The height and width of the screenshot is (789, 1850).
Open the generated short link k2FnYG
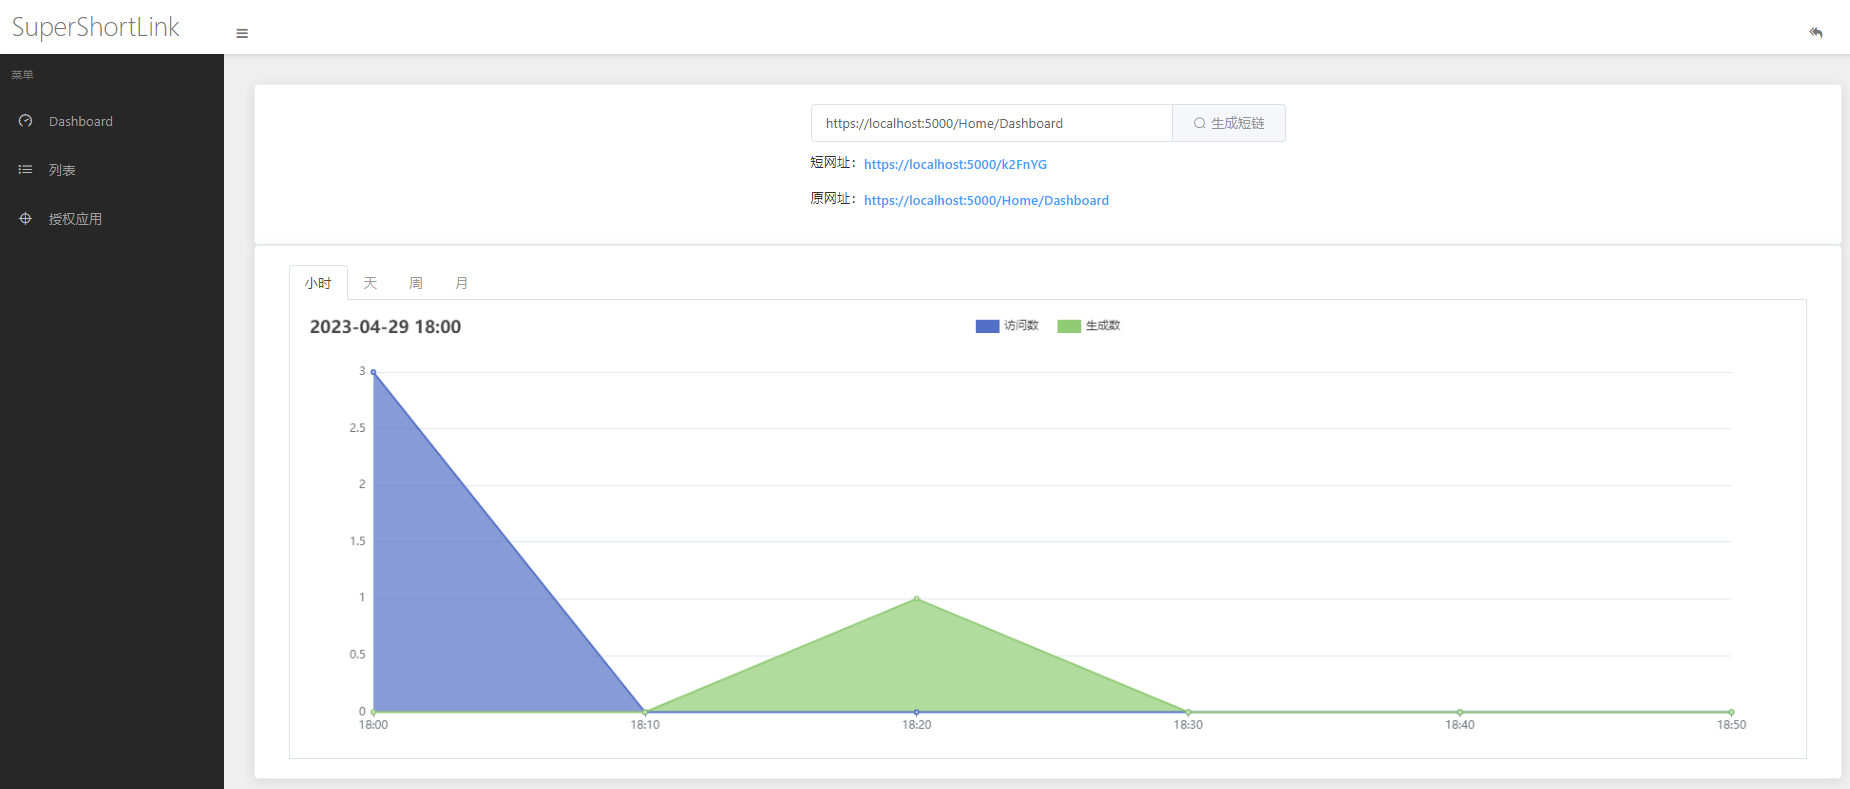click(955, 164)
